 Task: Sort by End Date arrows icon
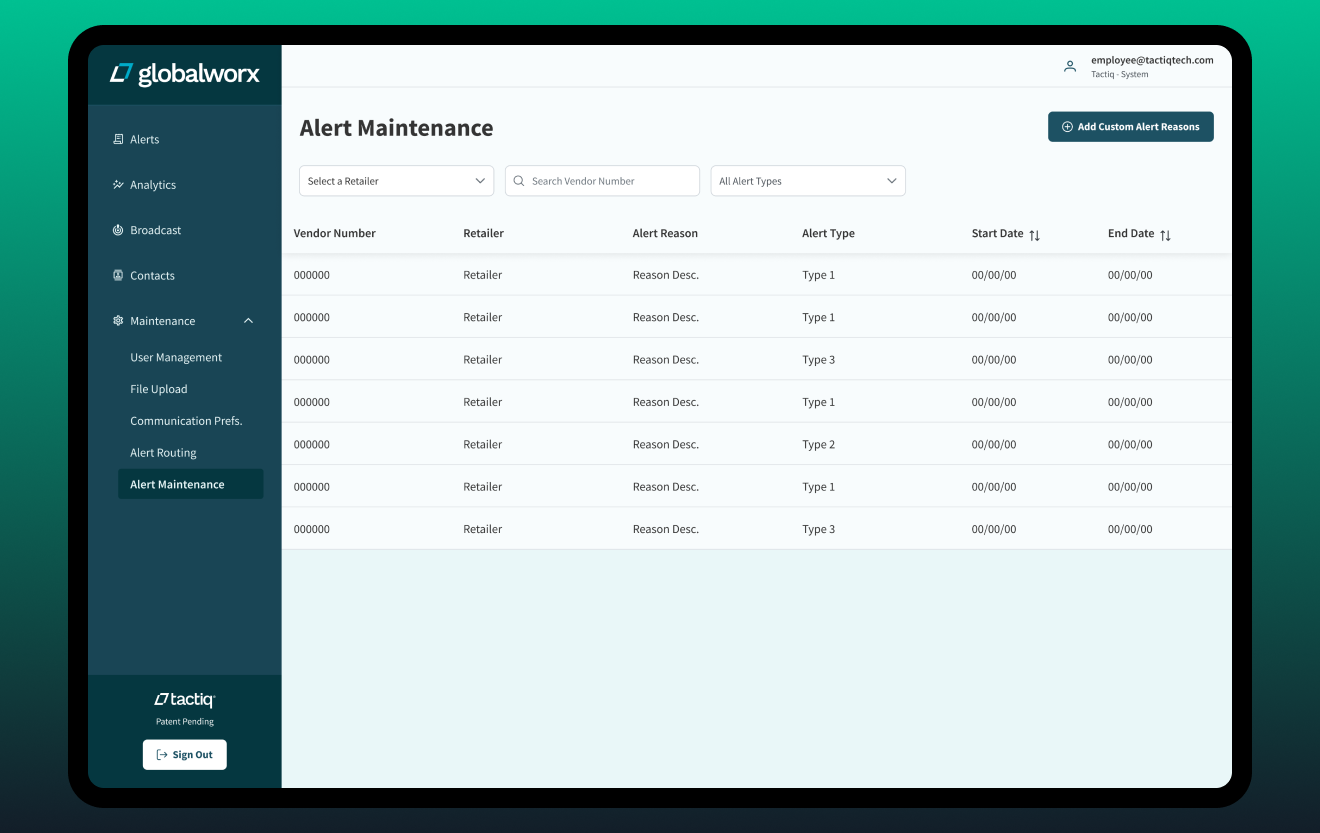coord(1165,235)
